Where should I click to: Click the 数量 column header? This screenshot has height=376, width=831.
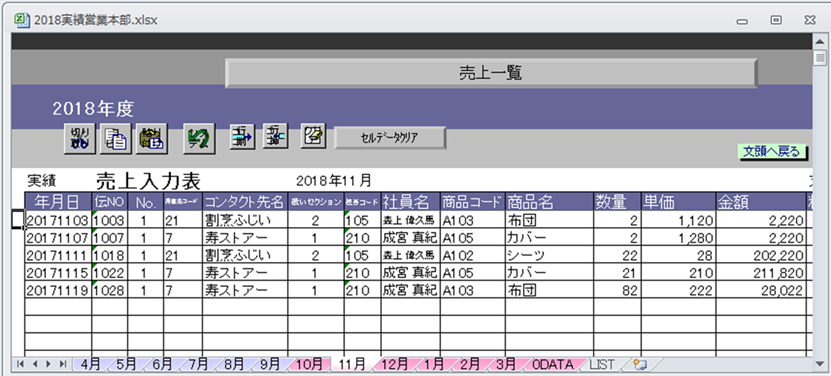click(x=617, y=202)
